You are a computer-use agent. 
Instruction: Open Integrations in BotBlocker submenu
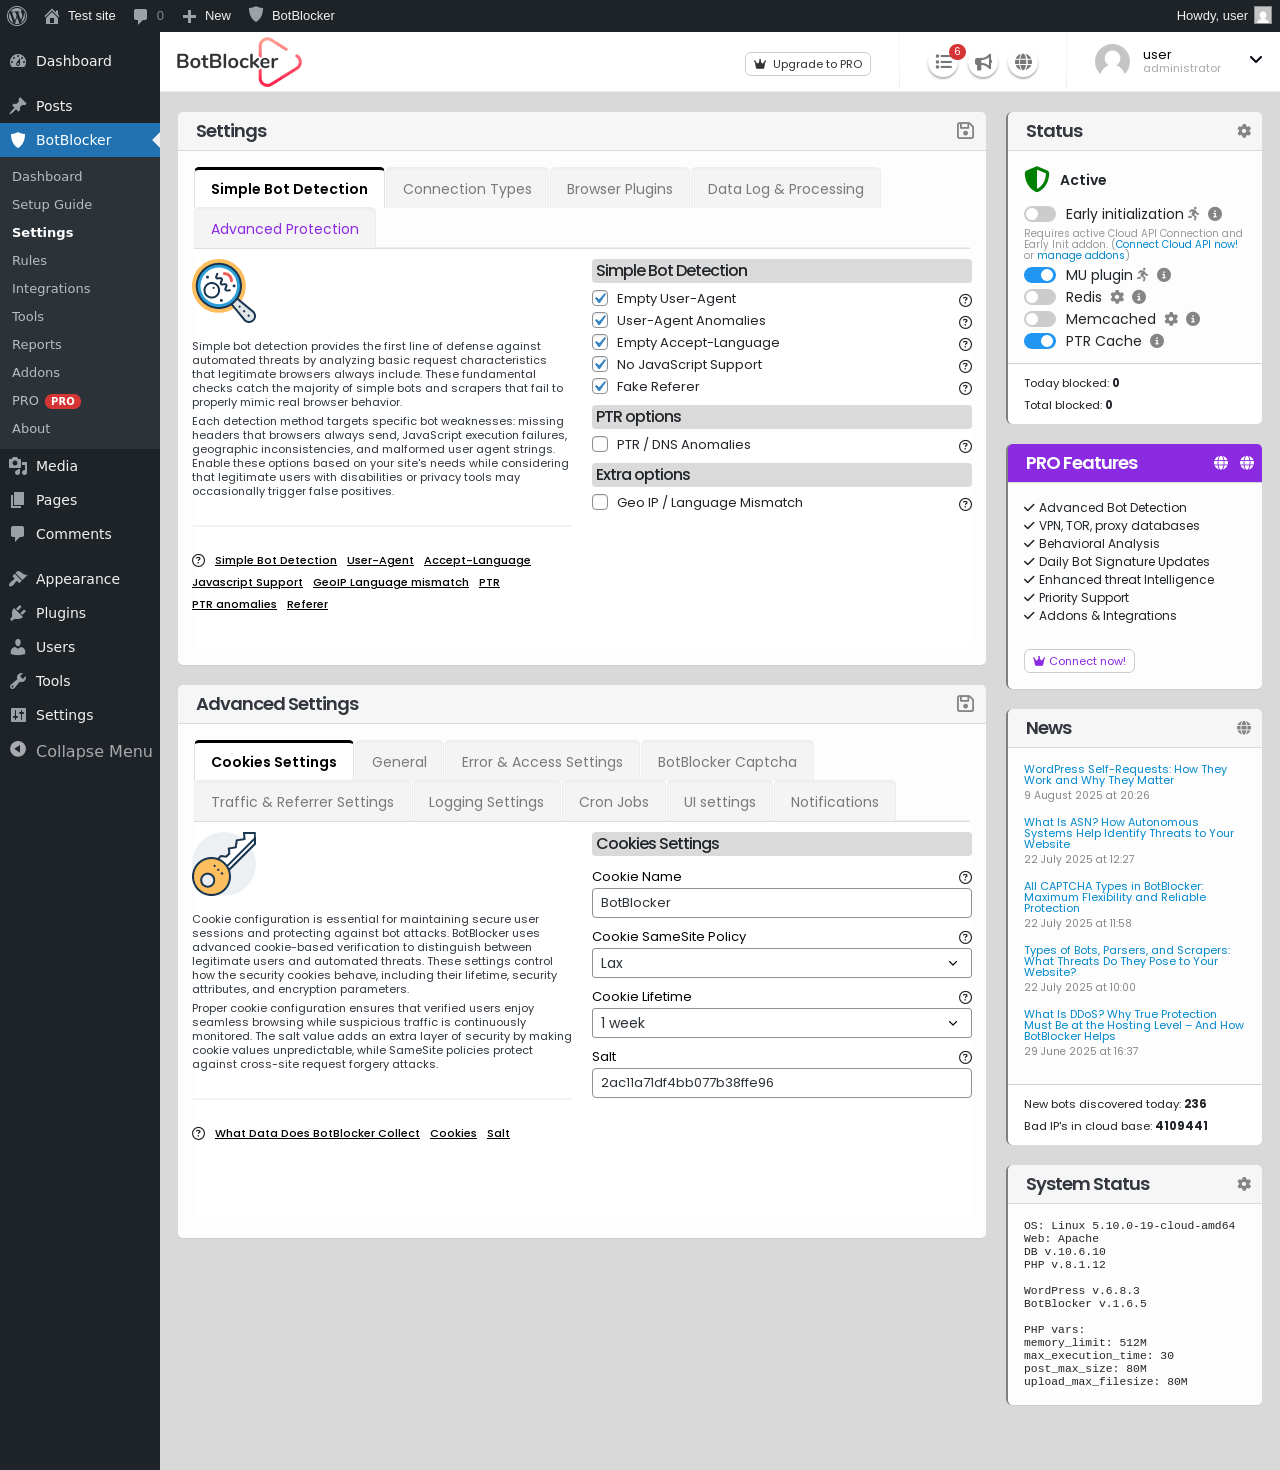click(51, 288)
